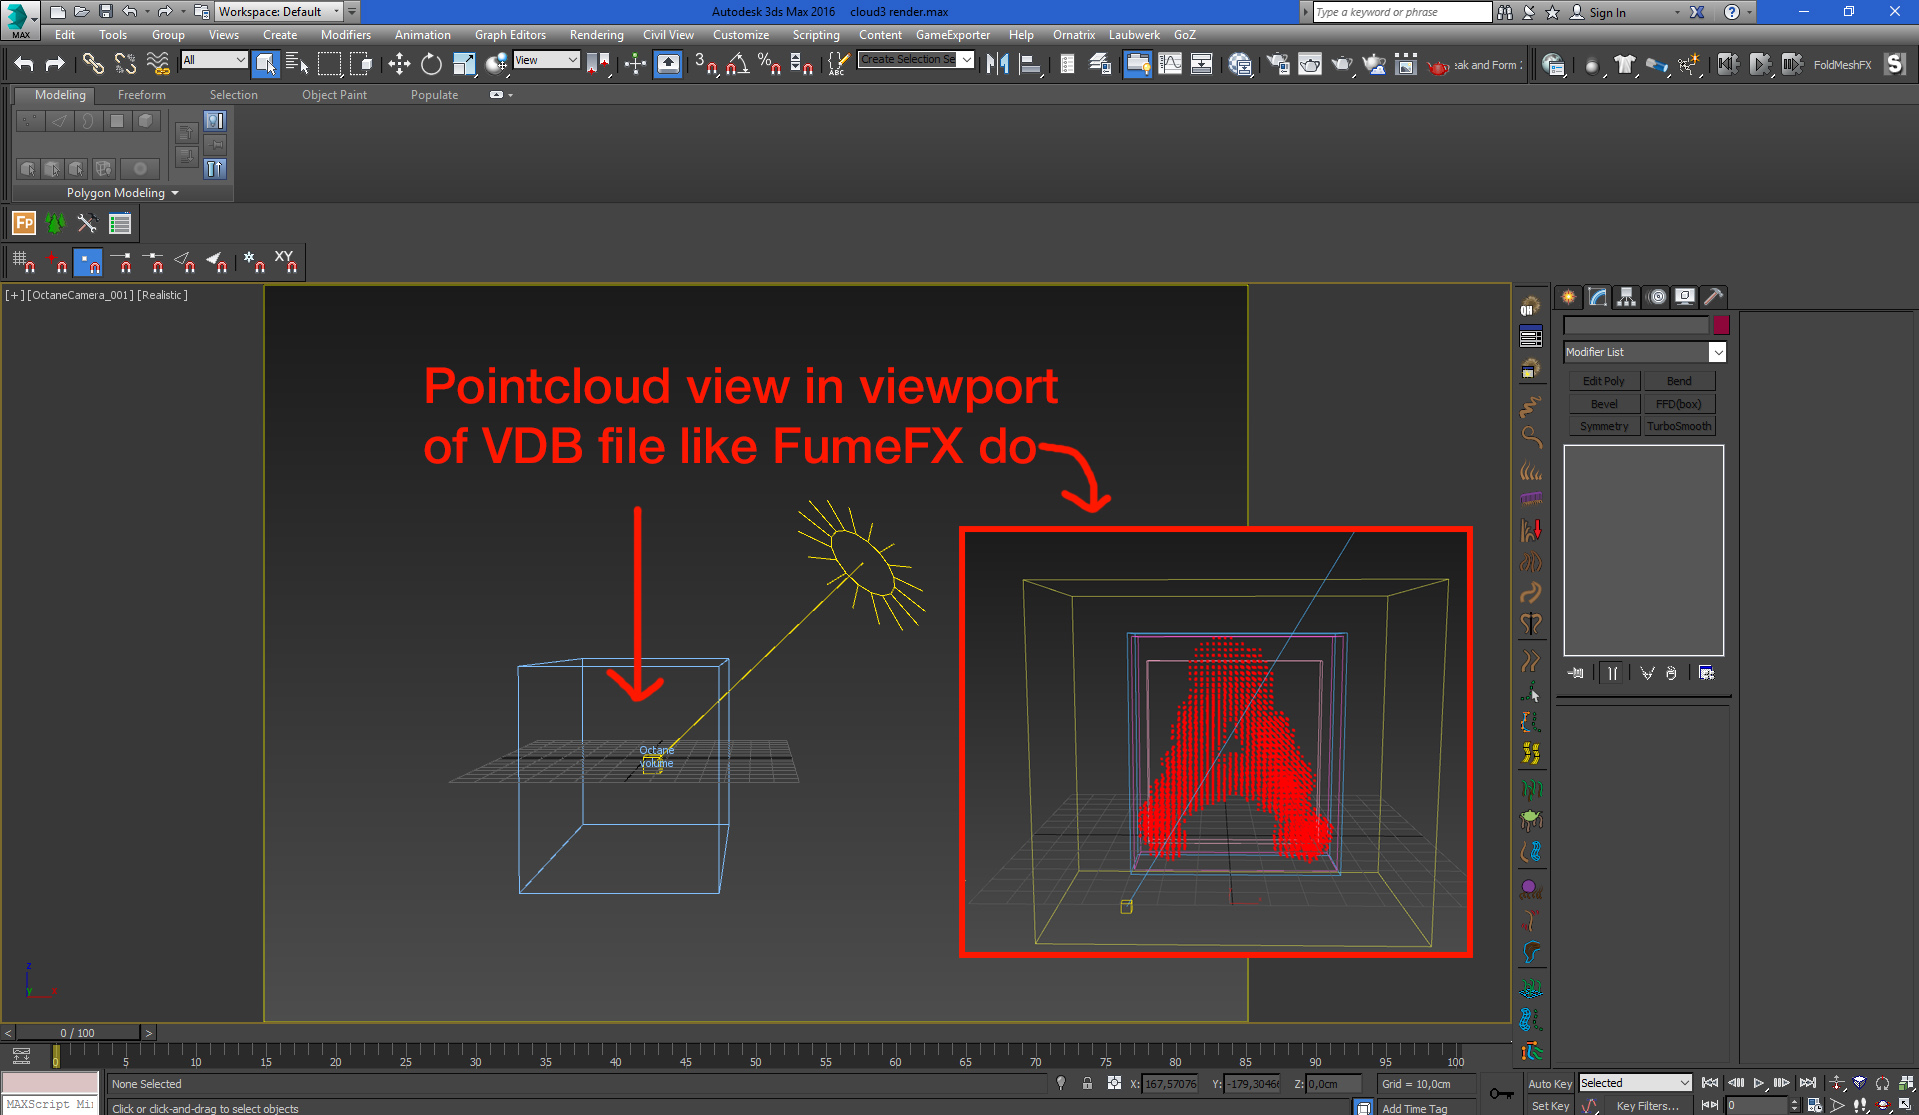Image resolution: width=1919 pixels, height=1115 pixels.
Task: Open the Graph Editors menu
Action: (x=510, y=35)
